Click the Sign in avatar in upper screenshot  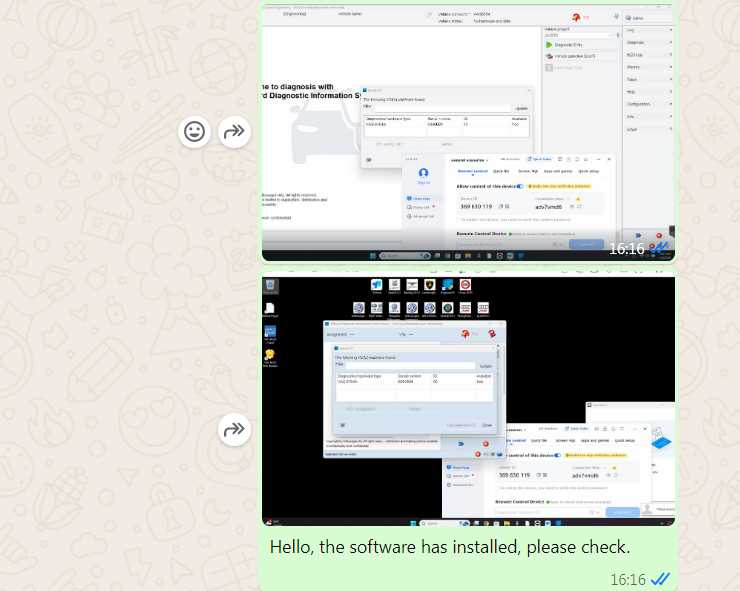coord(424,173)
